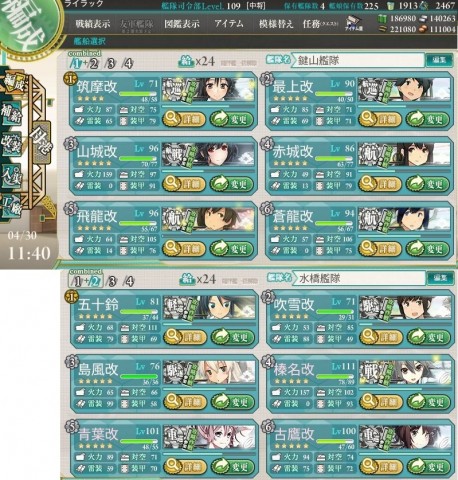Click the 編成 organize sidebar icon
The image size is (458, 480).
13,83
